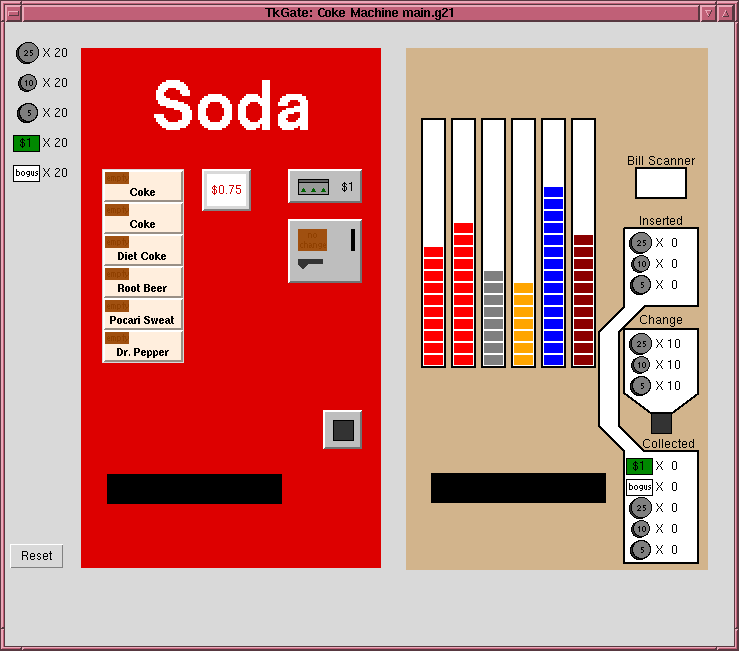Viewport: 739px width, 651px height.
Task: Click the $1 bill icon under Collected
Action: point(639,466)
